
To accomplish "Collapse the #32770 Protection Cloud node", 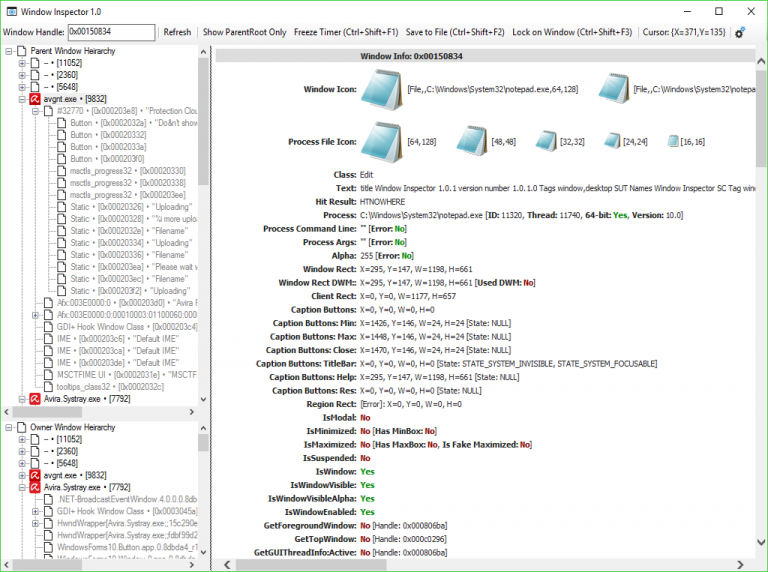I will coord(35,111).
